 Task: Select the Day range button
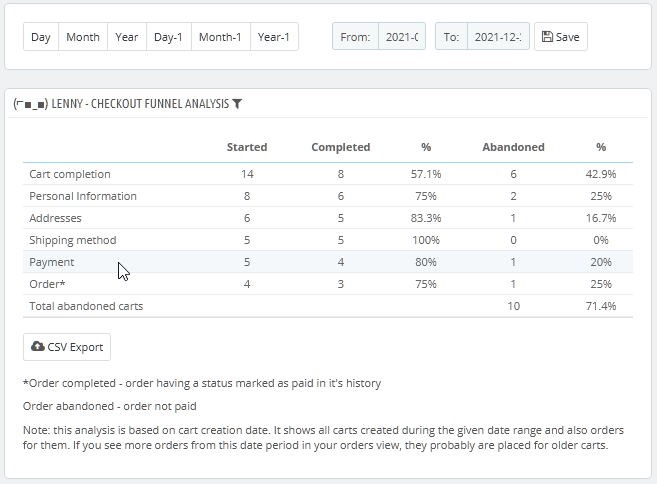(x=41, y=37)
